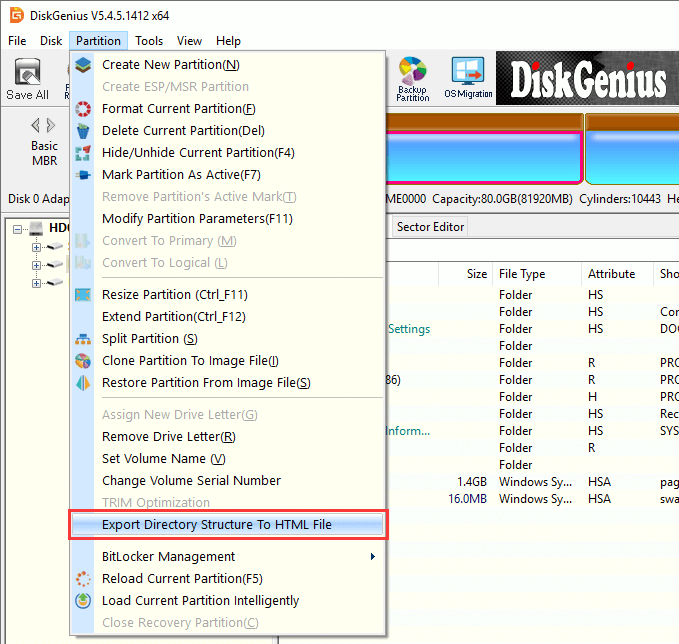Go to next disk with right arrow
Viewport: 679px width, 644px height.
pos(51,126)
